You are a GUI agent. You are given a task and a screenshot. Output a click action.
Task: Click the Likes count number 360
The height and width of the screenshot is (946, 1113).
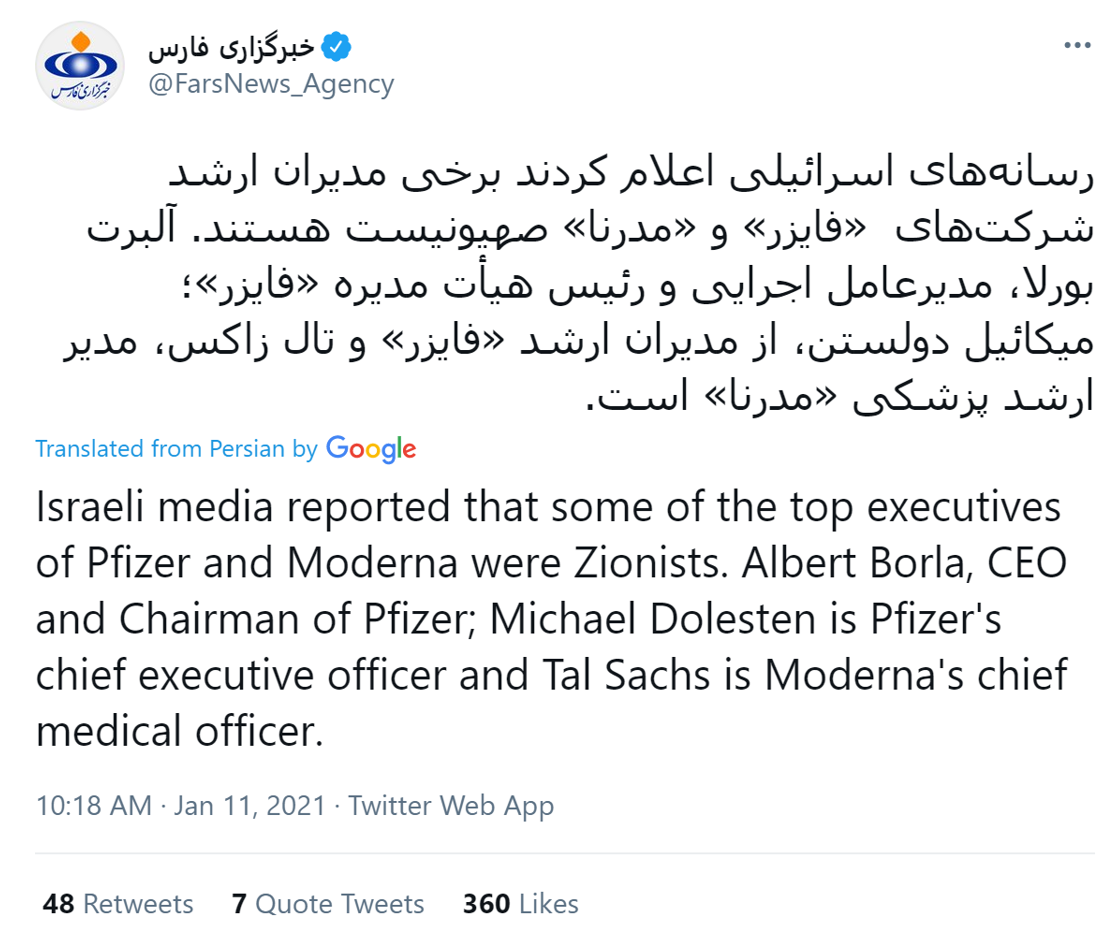tap(486, 904)
